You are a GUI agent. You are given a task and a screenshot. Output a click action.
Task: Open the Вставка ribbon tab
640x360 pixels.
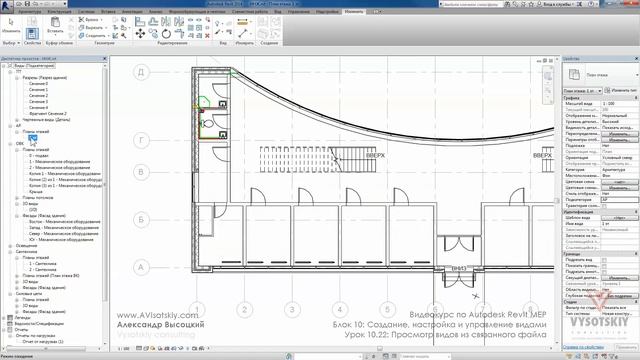pyautogui.click(x=108, y=12)
